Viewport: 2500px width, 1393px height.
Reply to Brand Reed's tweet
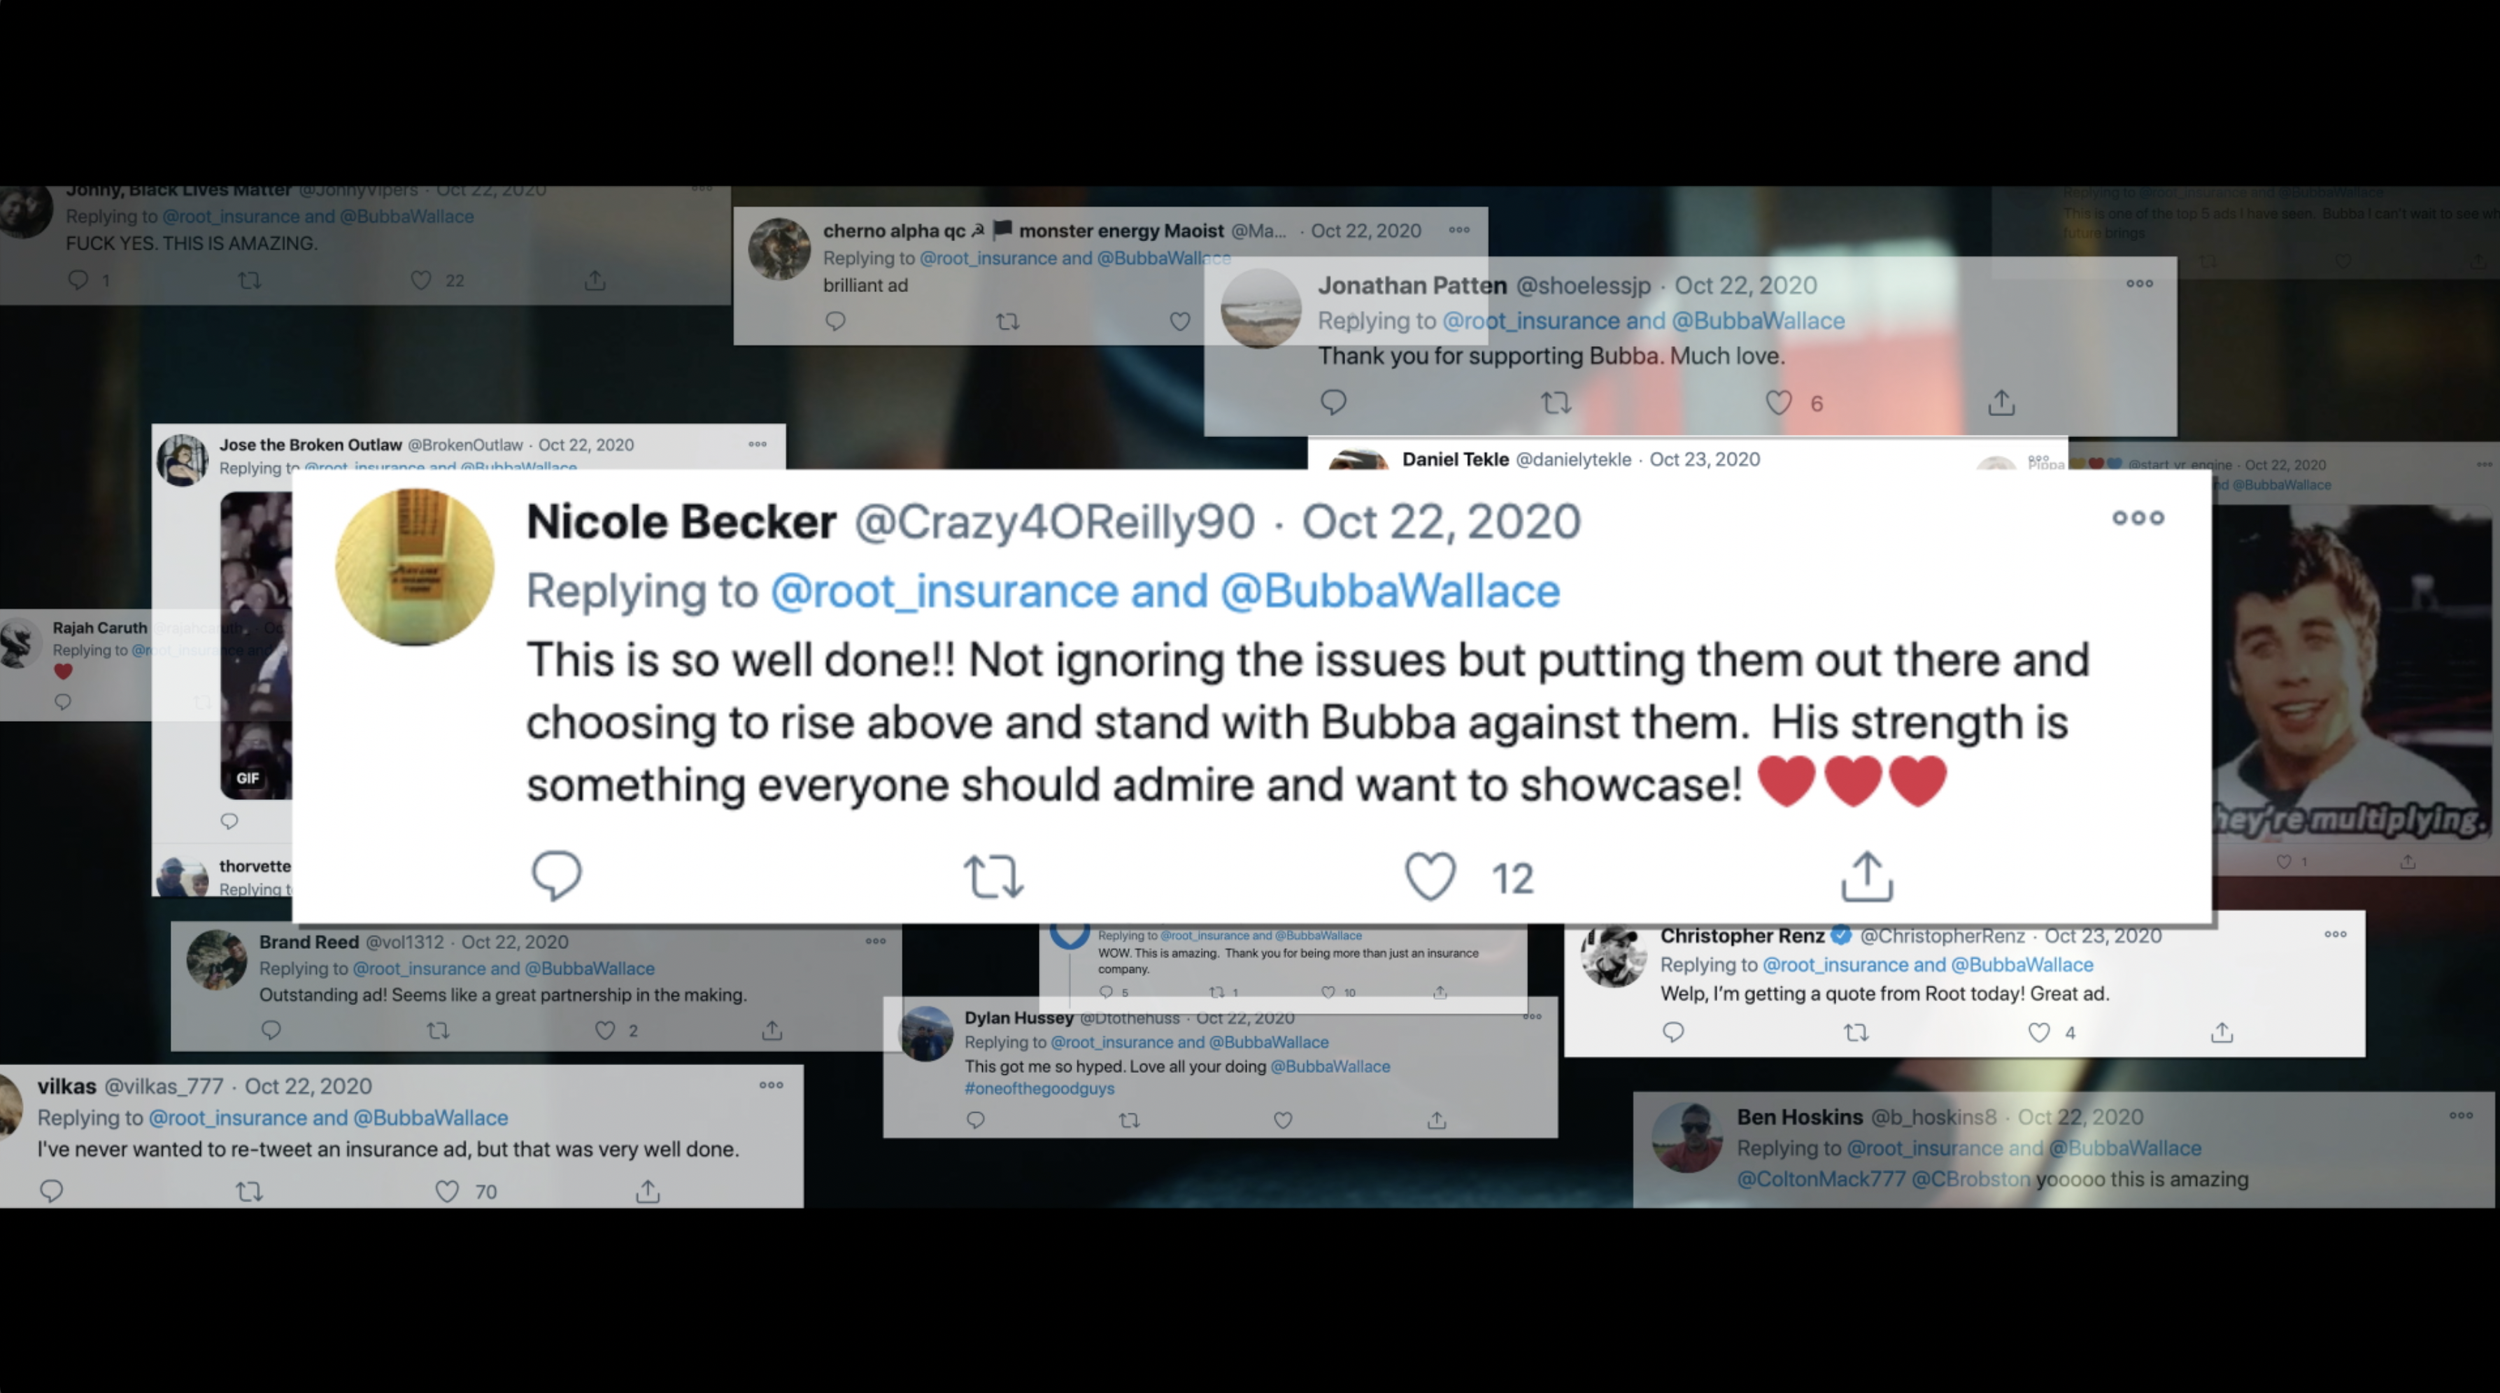click(x=271, y=1030)
